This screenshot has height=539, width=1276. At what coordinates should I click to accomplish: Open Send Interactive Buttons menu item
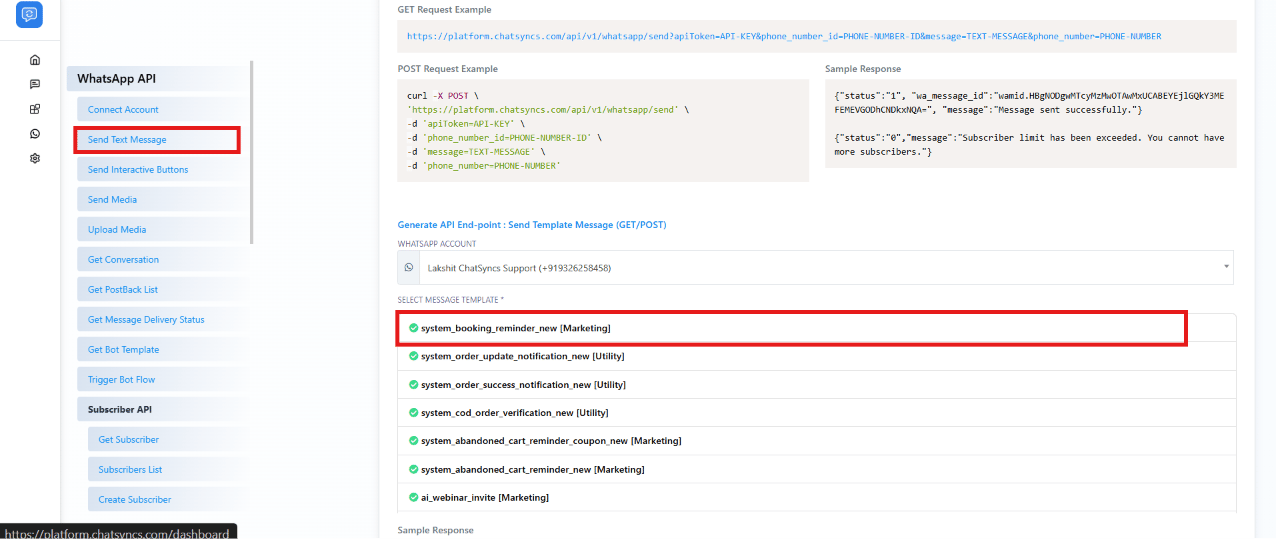point(160,170)
